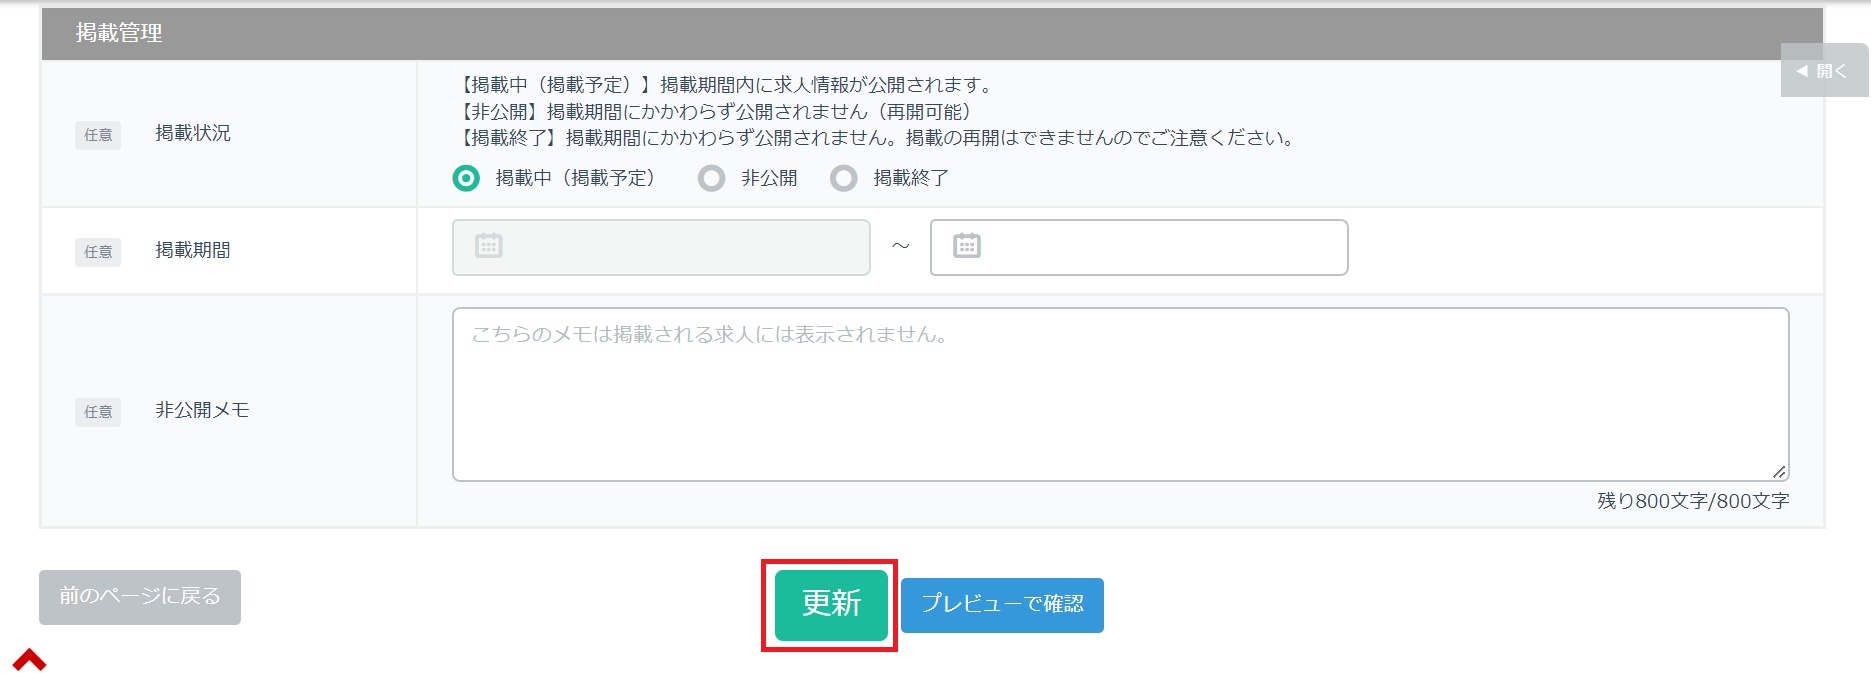
Task: Click the memo textarea resize handle
Action: click(1778, 471)
